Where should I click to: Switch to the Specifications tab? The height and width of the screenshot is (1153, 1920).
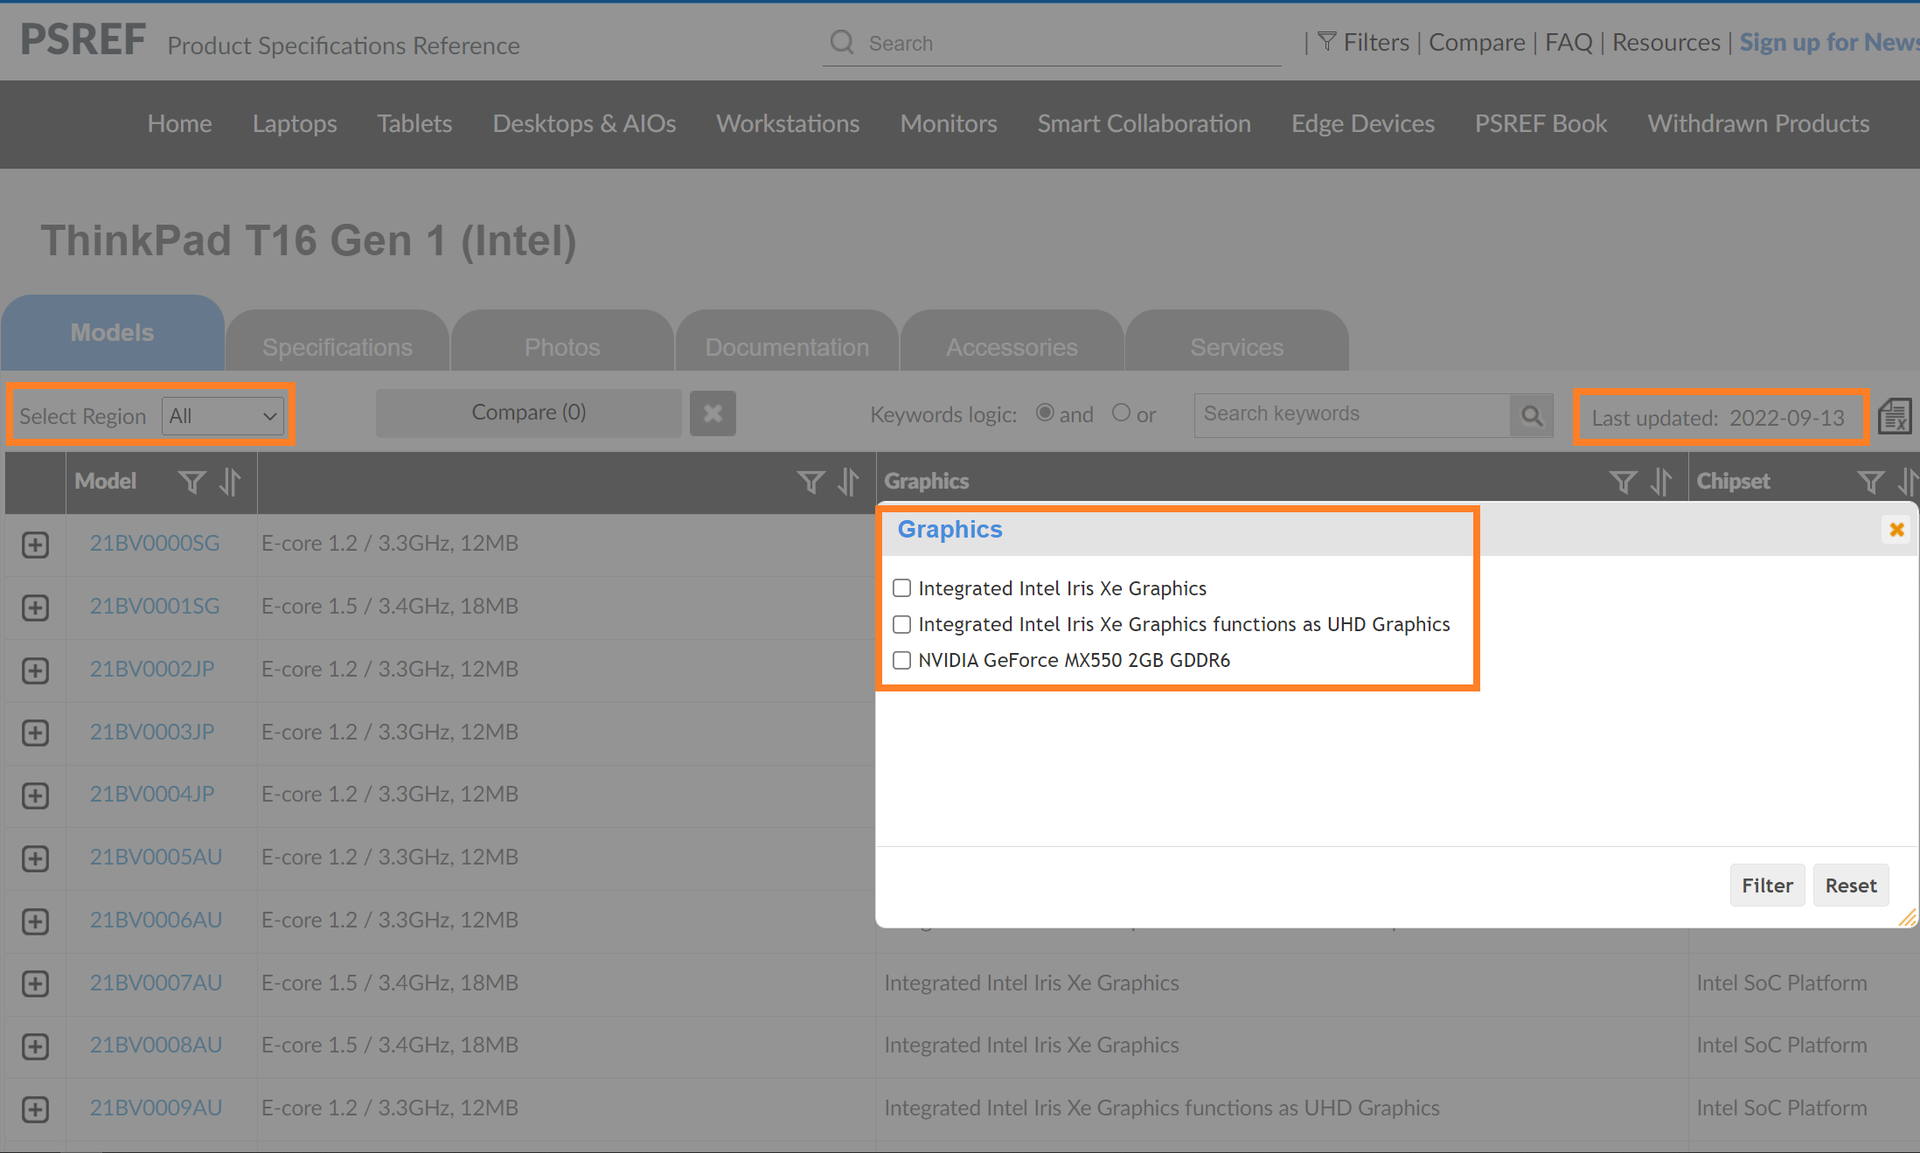coord(337,347)
